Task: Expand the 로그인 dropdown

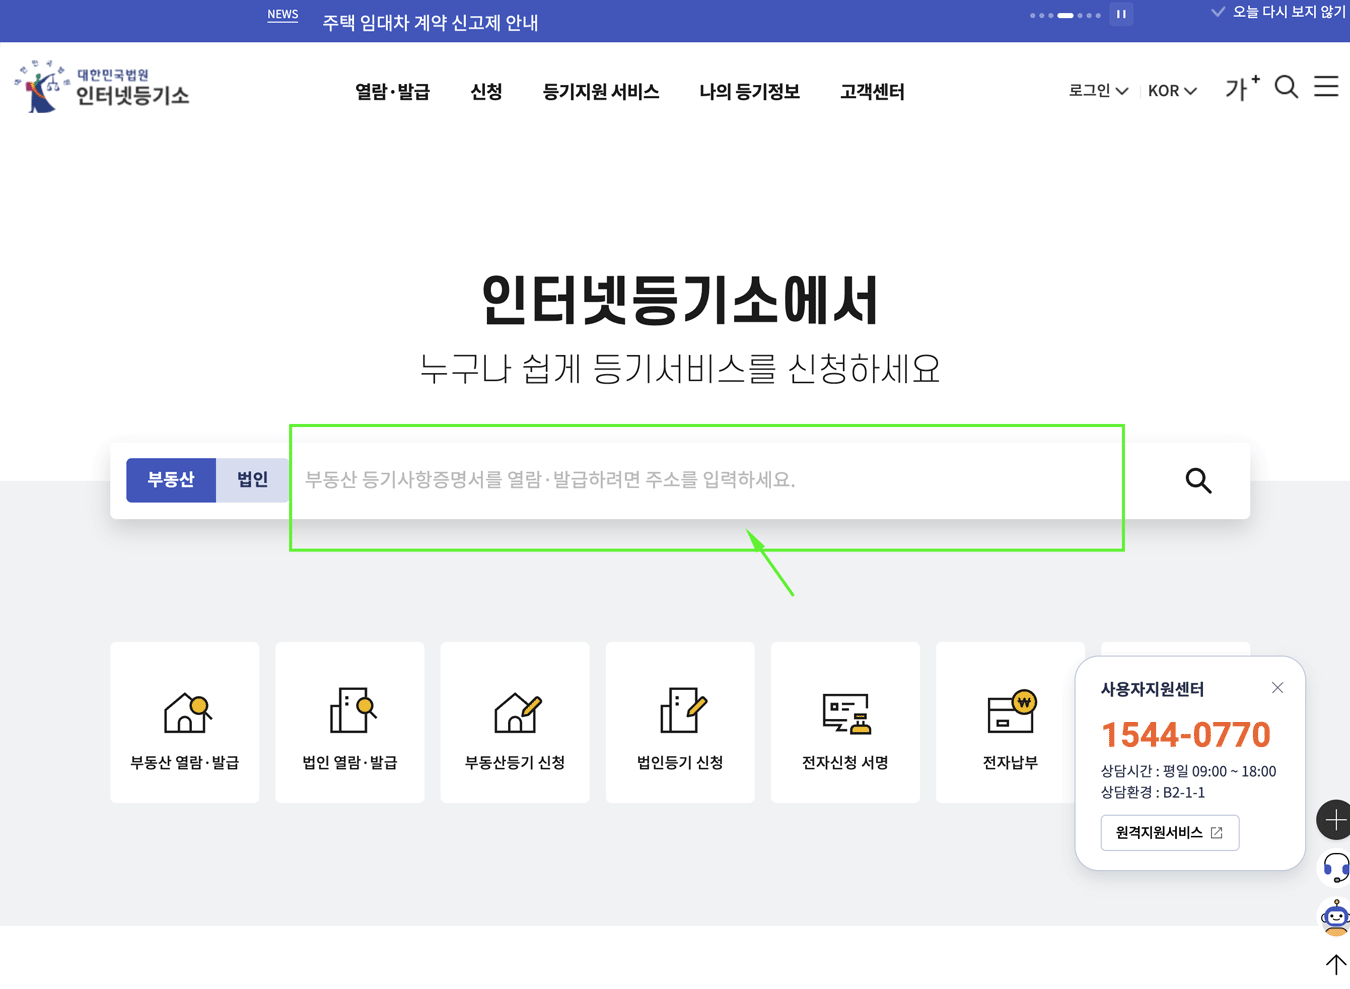Action: click(1097, 90)
